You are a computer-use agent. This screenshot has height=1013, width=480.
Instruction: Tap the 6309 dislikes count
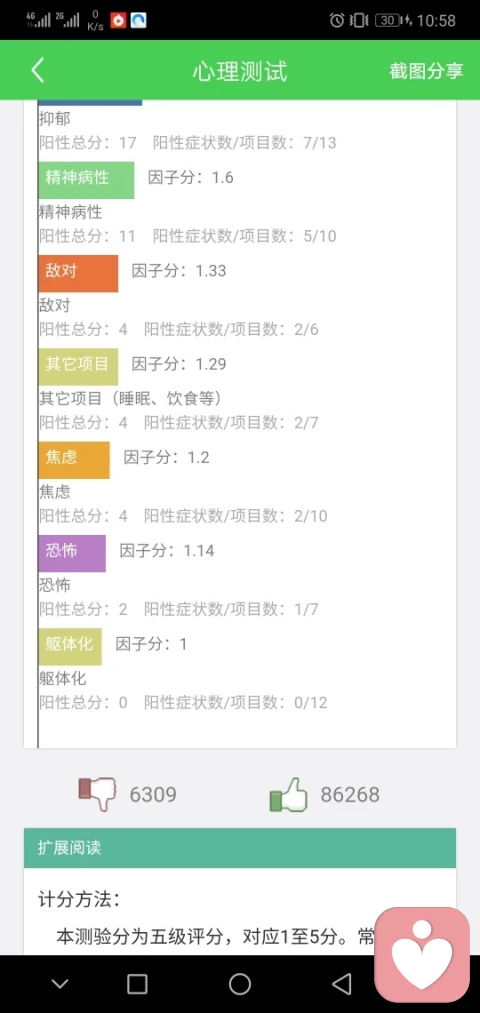pyautogui.click(x=153, y=795)
